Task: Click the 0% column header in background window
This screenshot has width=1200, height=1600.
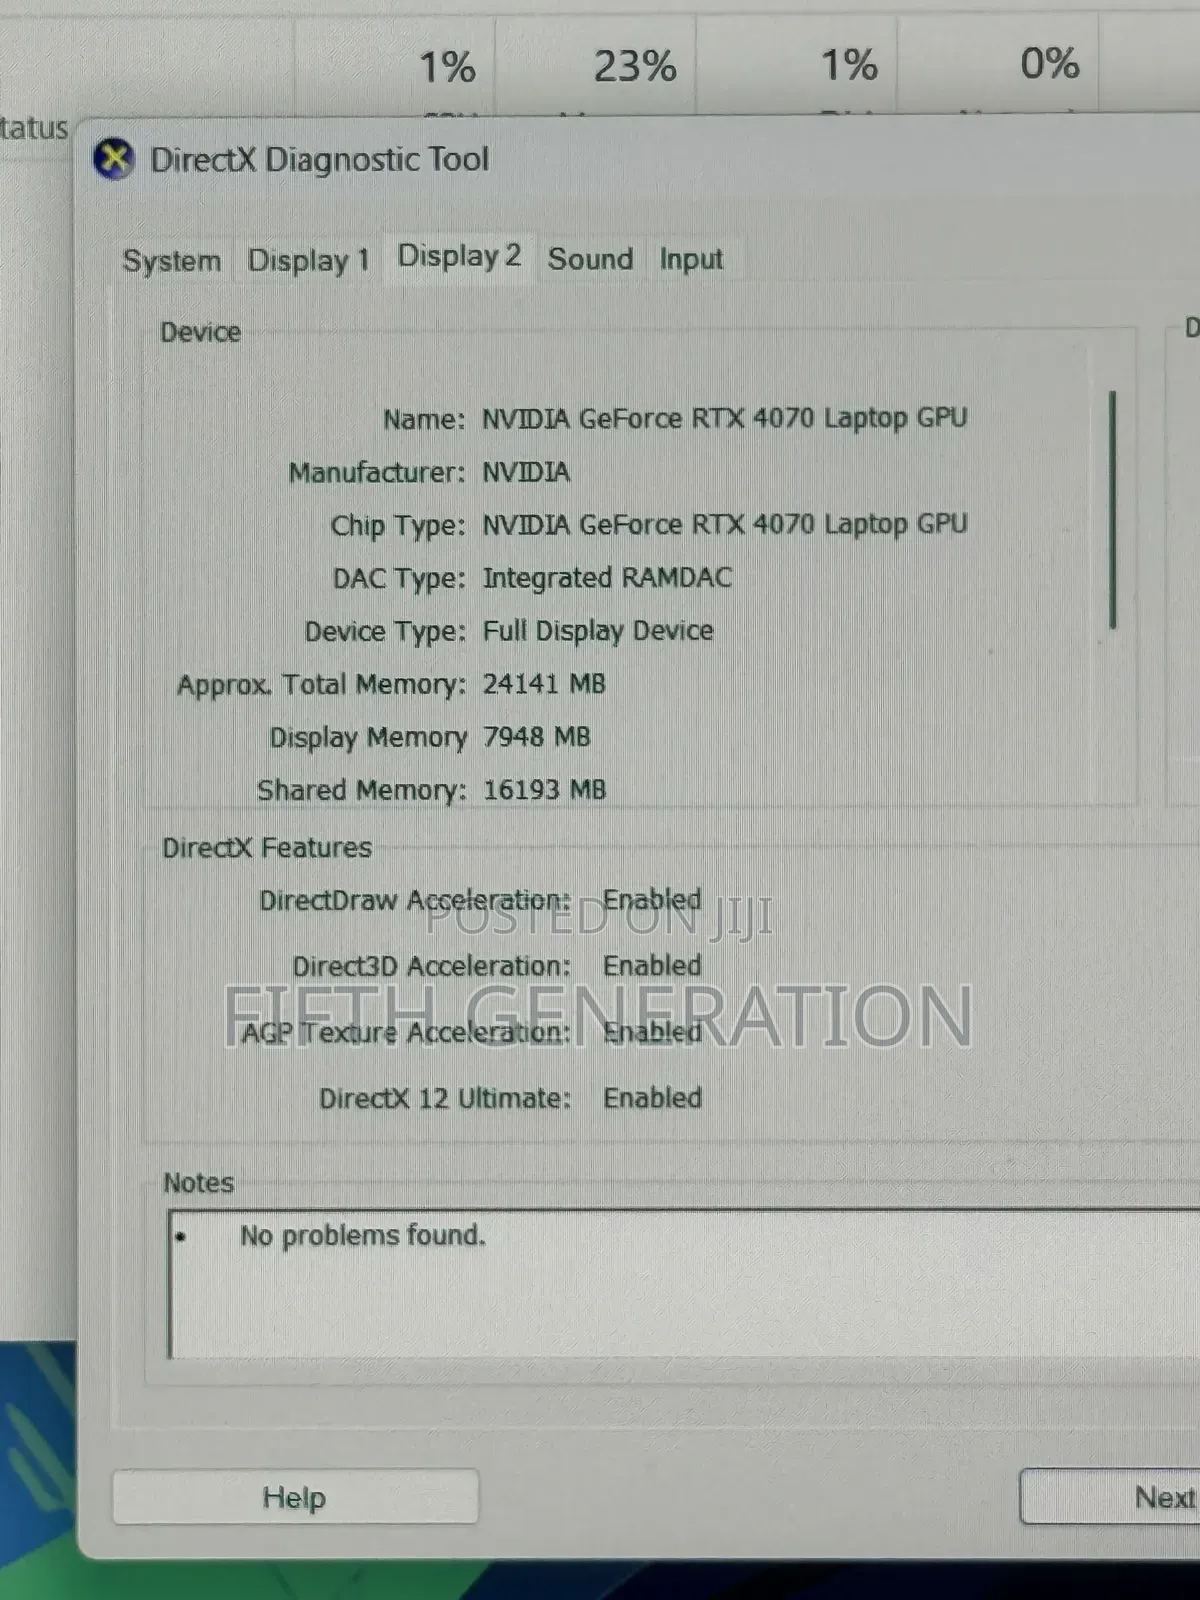Action: [x=1049, y=64]
